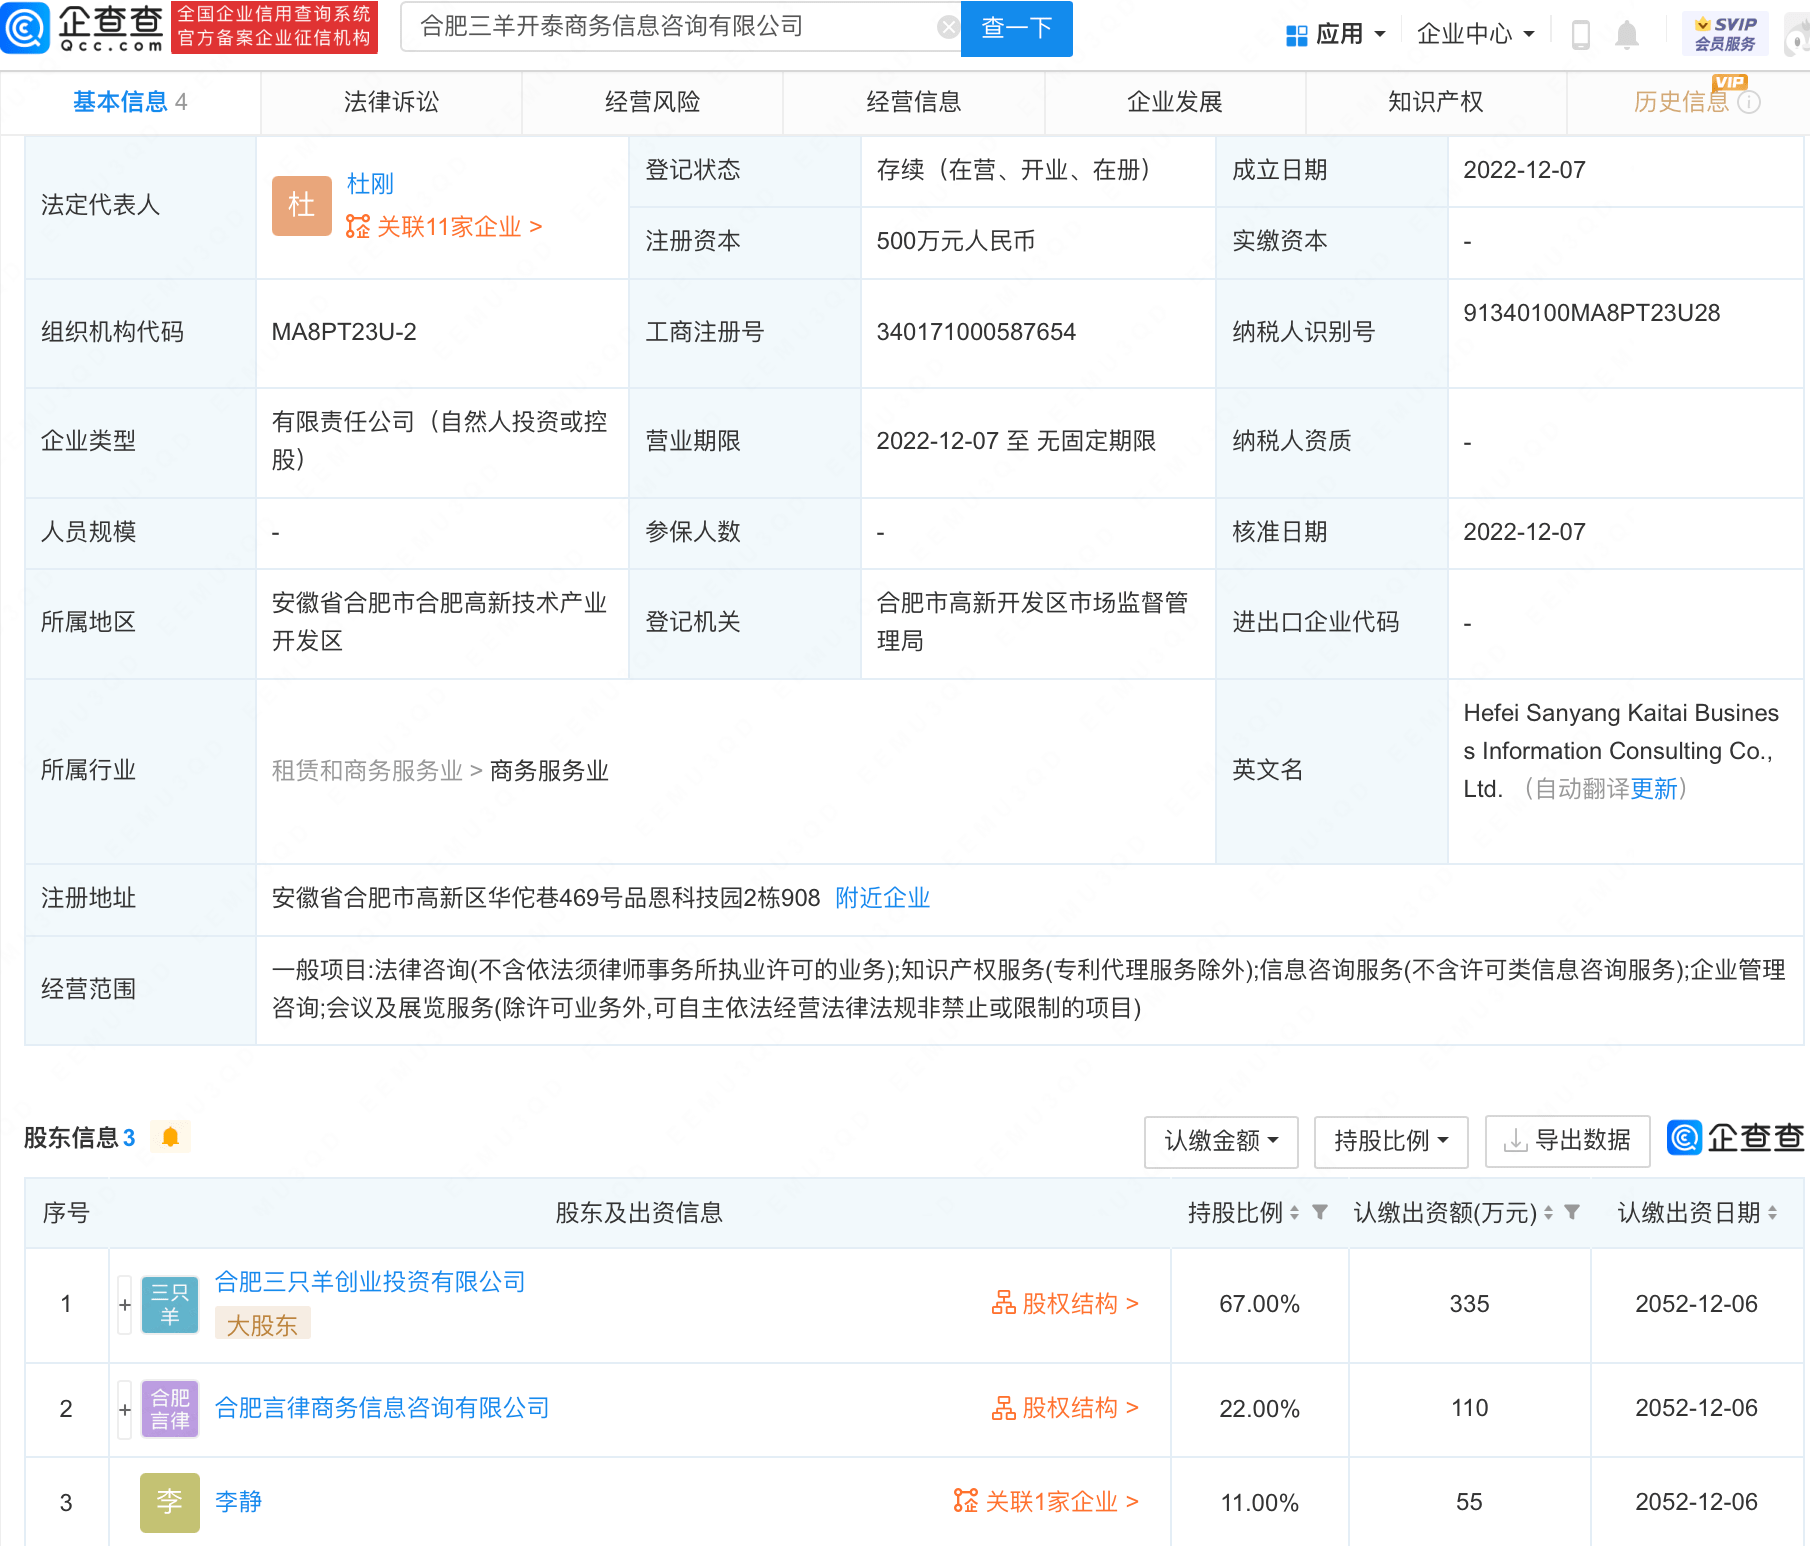Open shareholder 合肥三只羊创业投资有限公司 link

pos(370,1282)
